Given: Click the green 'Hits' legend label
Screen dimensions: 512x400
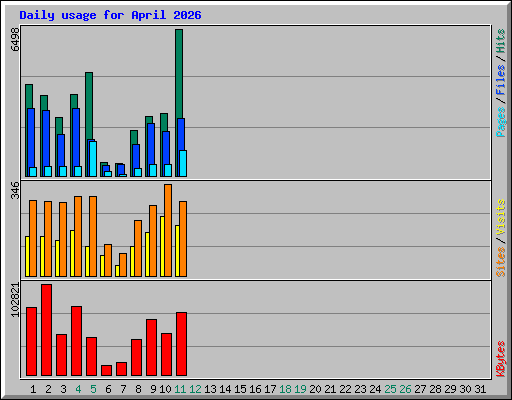Looking at the screenshot, I should (x=501, y=41).
